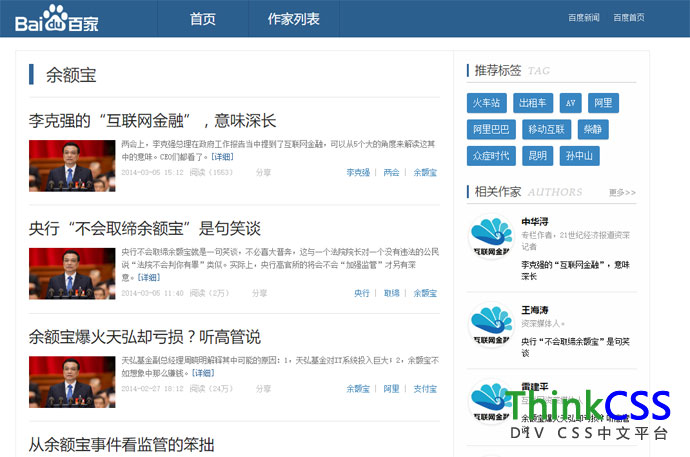690x457 pixels.
Task: Click the 昆明 recommended tag
Action: tap(537, 156)
